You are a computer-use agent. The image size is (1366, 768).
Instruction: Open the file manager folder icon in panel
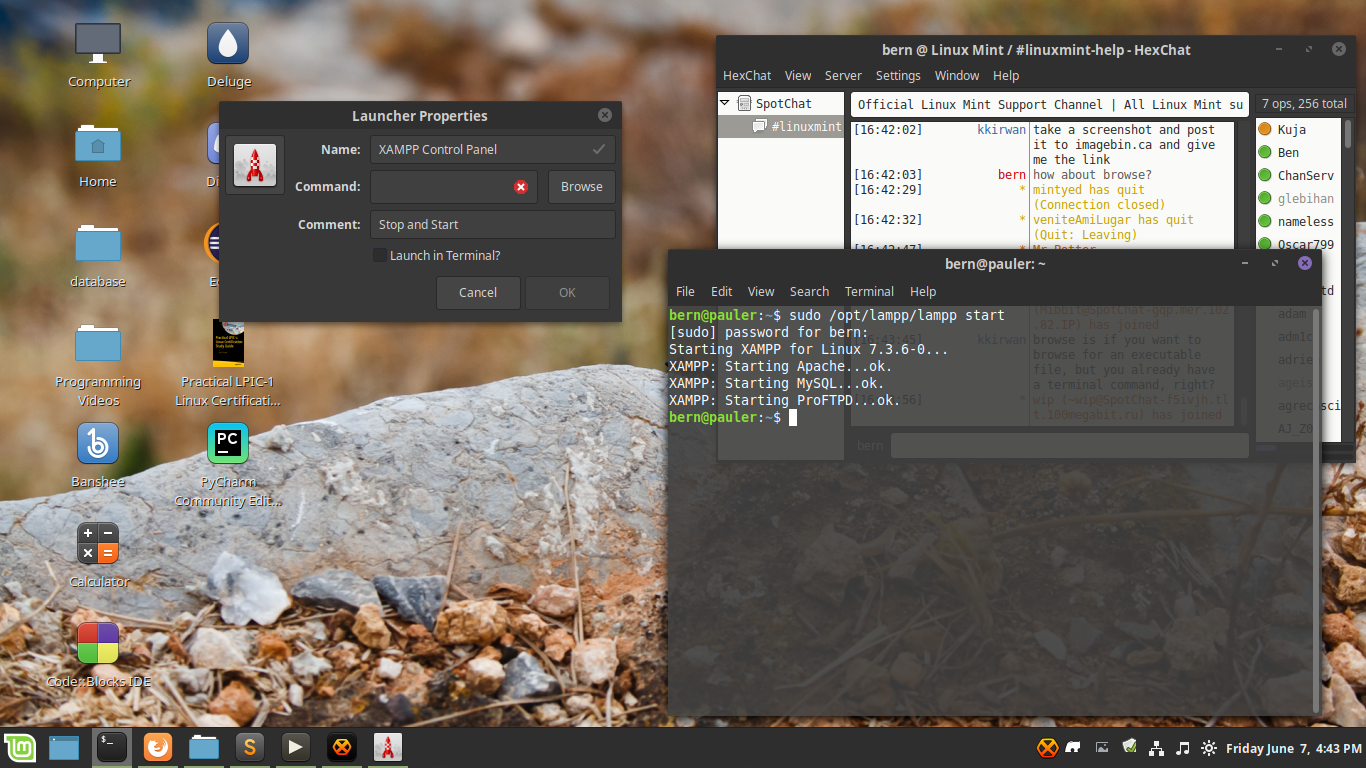tap(204, 747)
